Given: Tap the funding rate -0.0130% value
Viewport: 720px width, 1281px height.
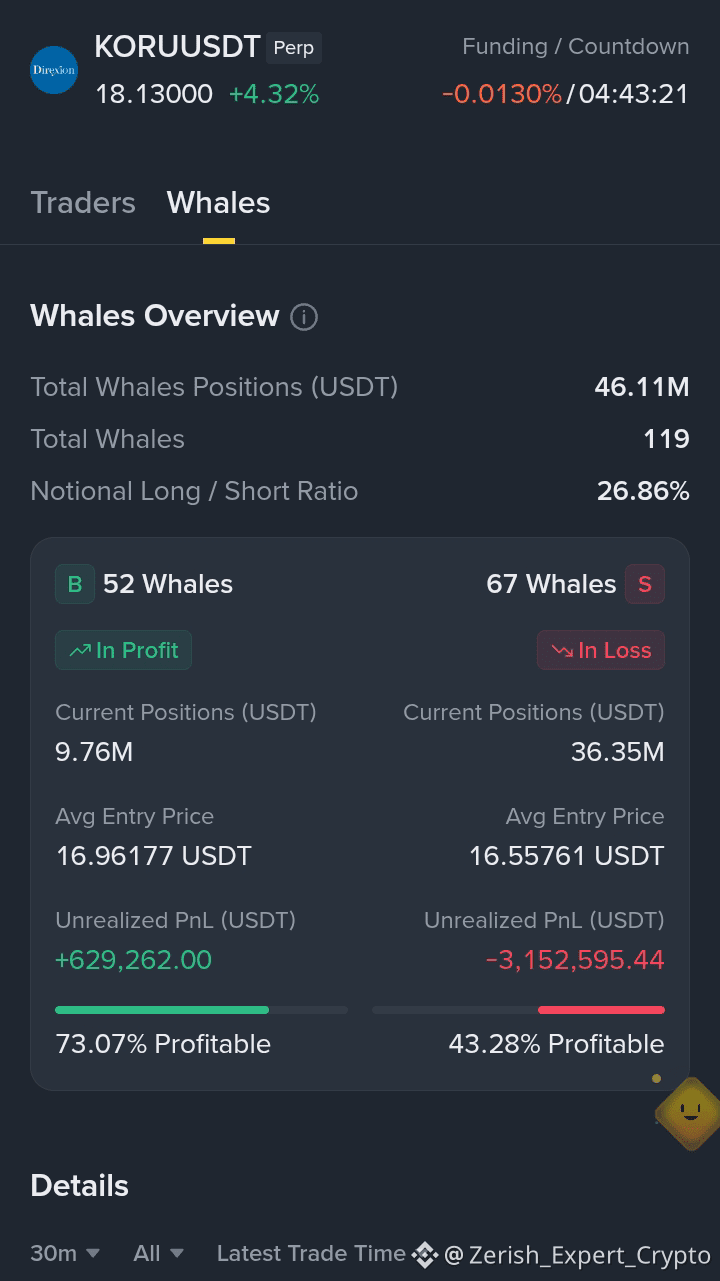Looking at the screenshot, I should tap(502, 94).
